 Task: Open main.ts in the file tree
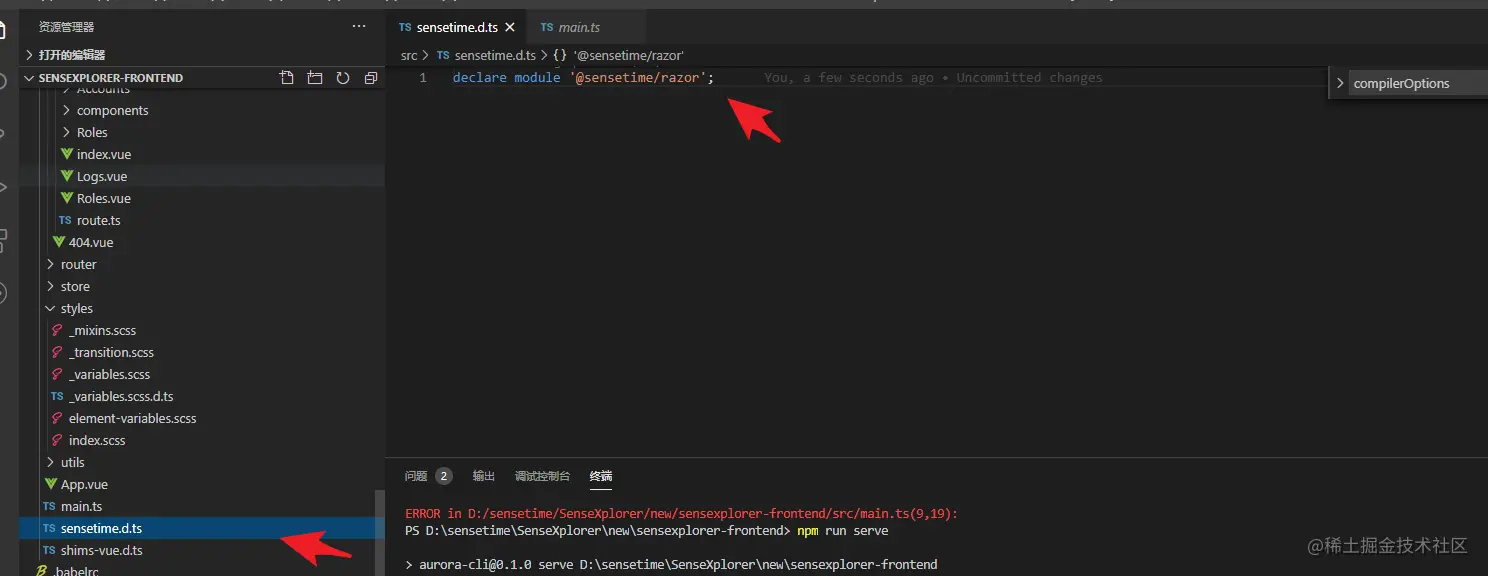[202, 506]
